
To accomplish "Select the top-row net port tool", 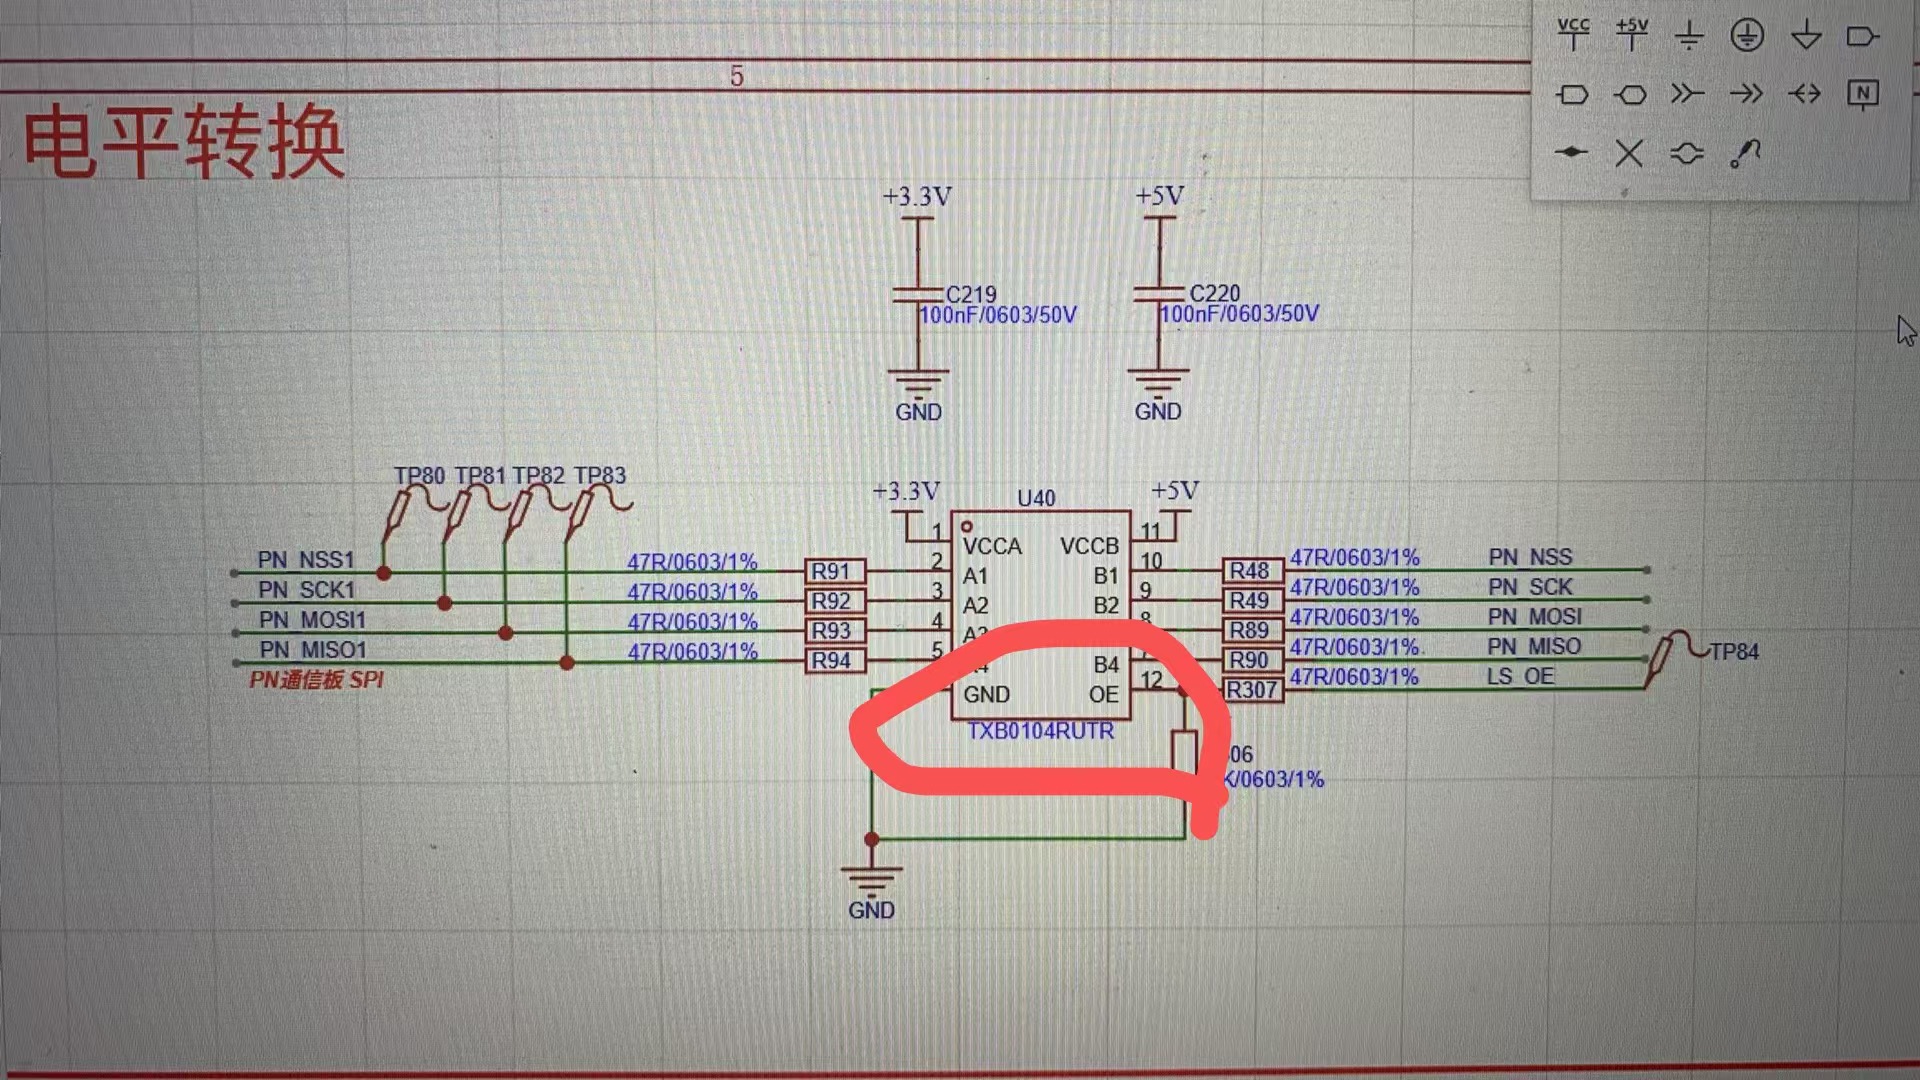I will click(x=1862, y=37).
